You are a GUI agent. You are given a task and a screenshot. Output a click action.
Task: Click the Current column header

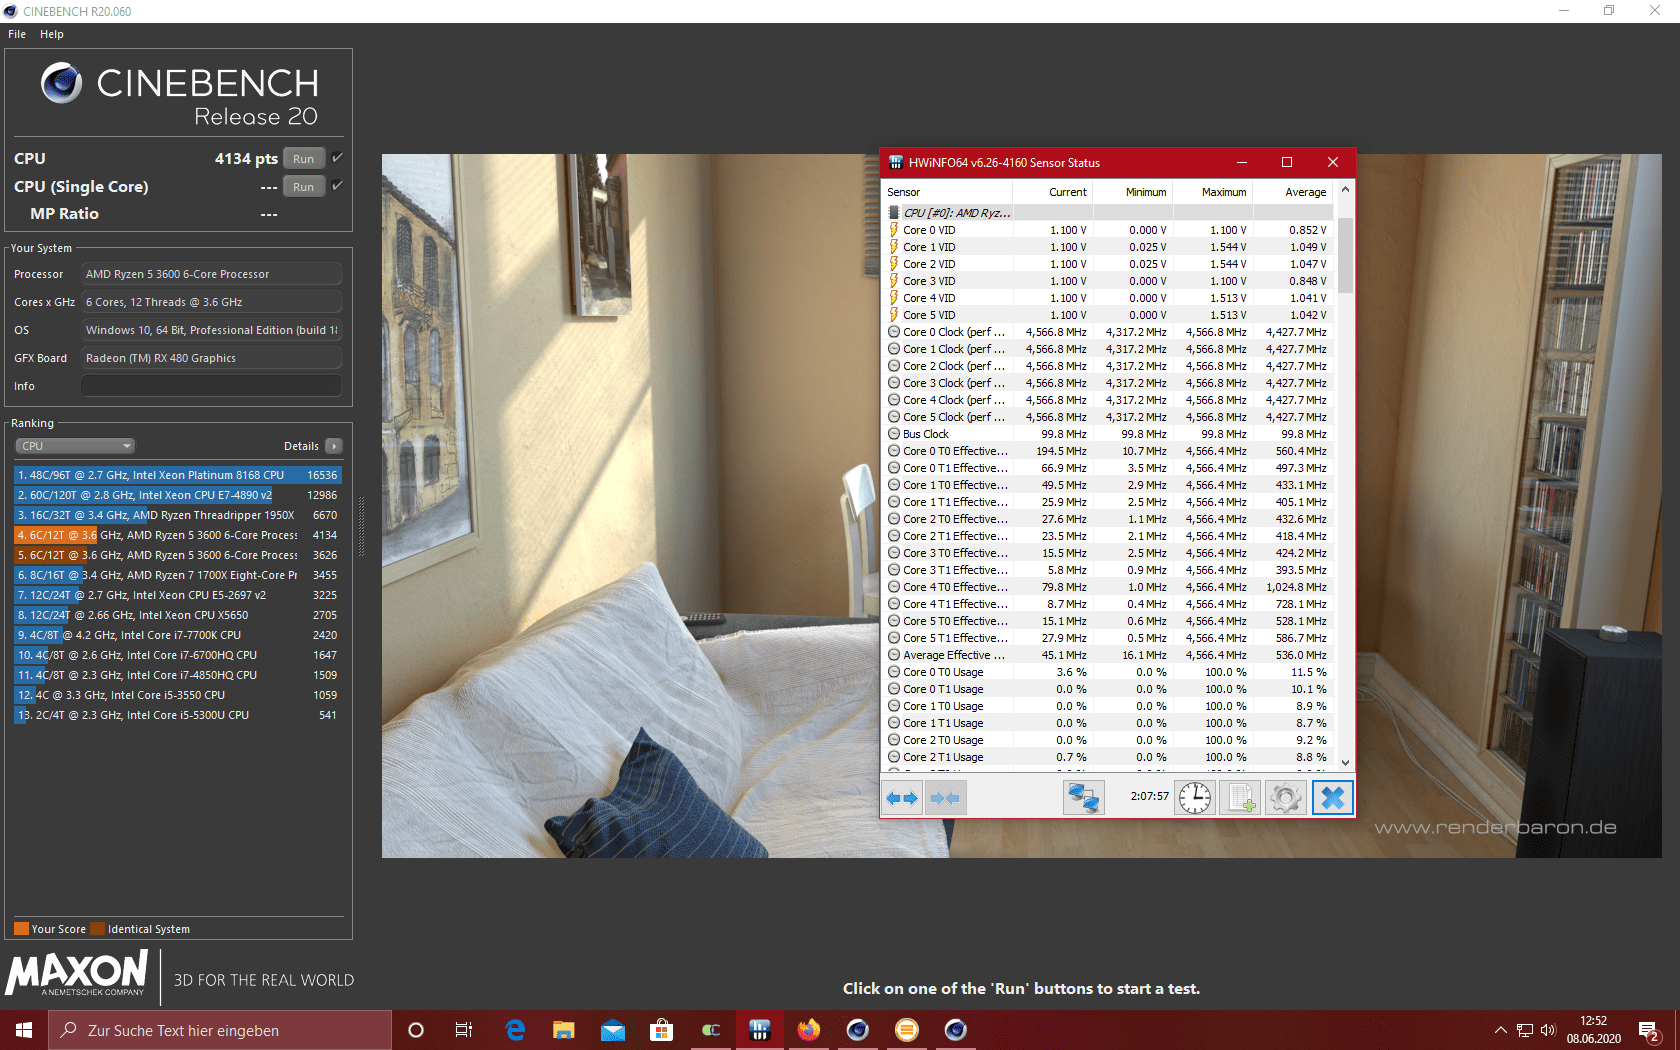(x=1053, y=192)
